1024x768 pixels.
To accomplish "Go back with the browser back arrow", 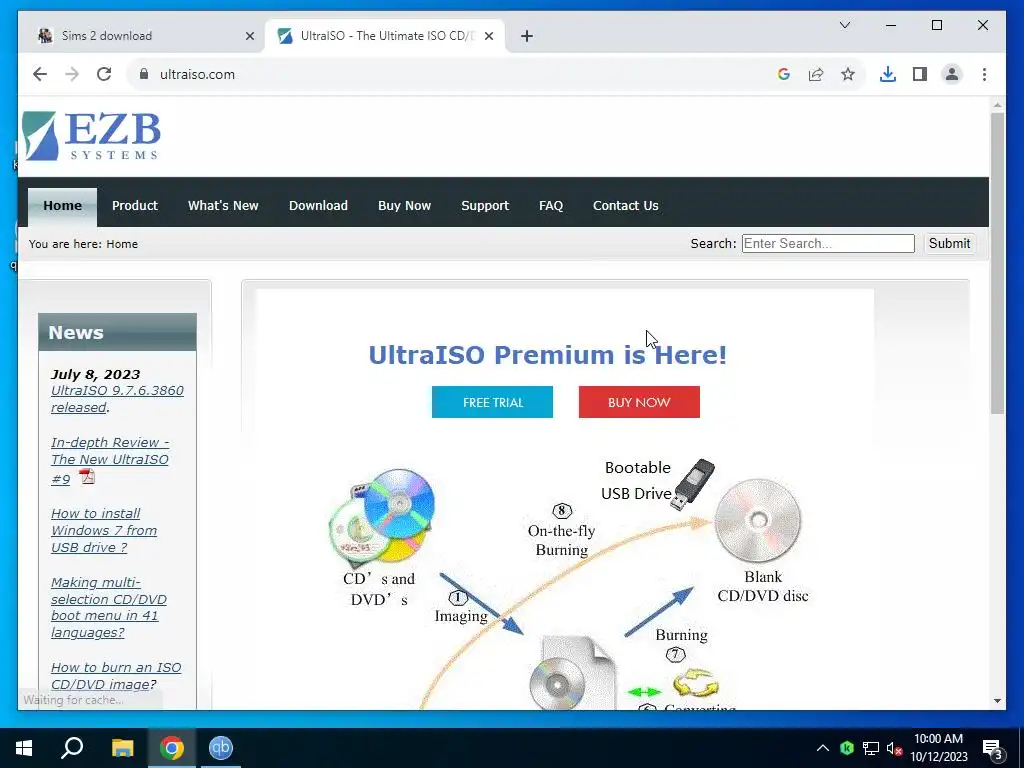I will tap(40, 74).
